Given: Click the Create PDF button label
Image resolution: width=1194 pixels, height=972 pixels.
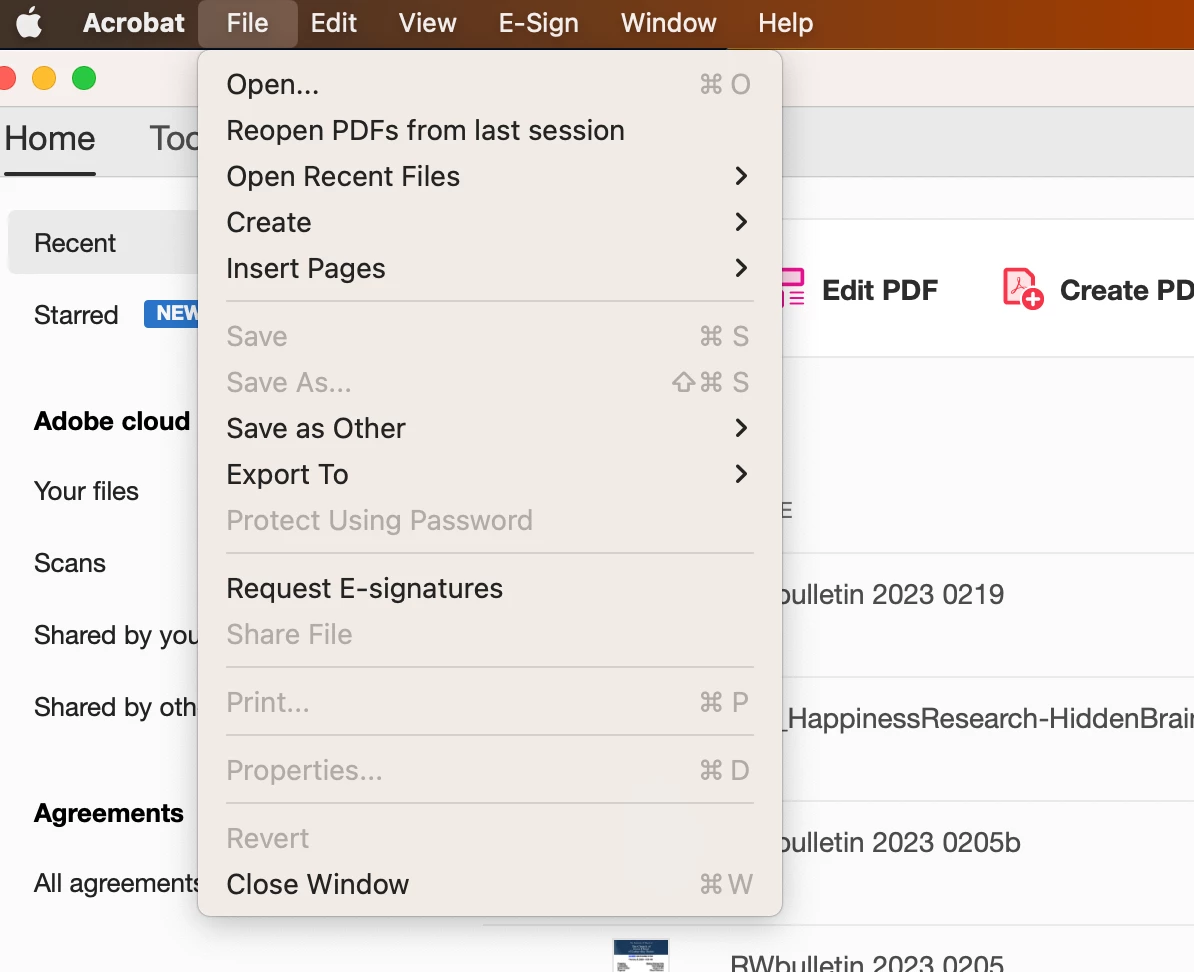Looking at the screenshot, I should [1126, 290].
